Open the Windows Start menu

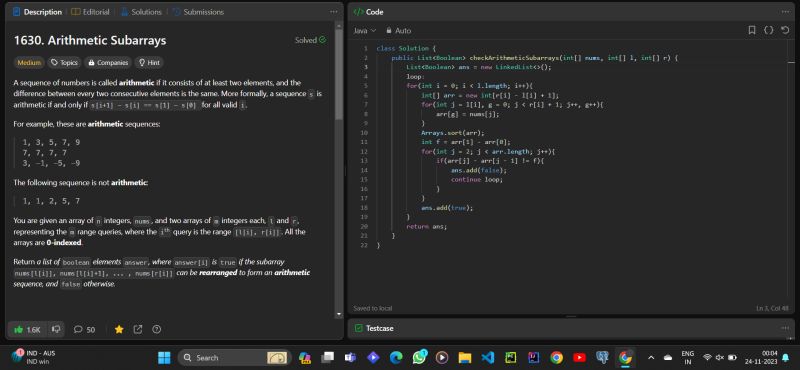point(164,358)
